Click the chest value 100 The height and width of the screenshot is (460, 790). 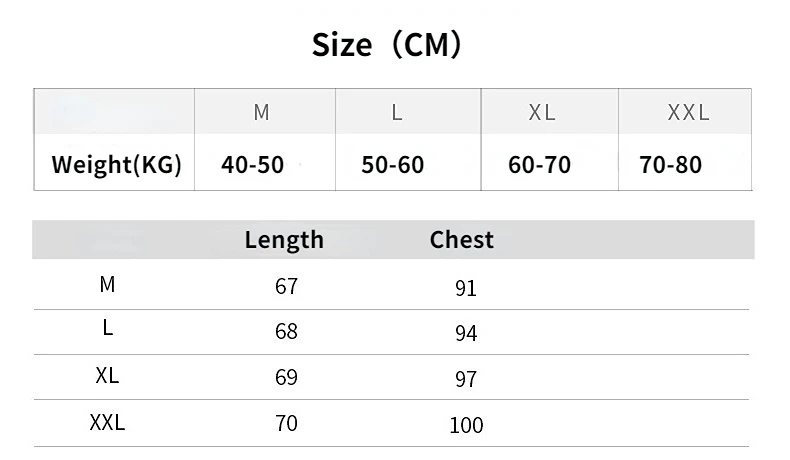[x=466, y=425]
